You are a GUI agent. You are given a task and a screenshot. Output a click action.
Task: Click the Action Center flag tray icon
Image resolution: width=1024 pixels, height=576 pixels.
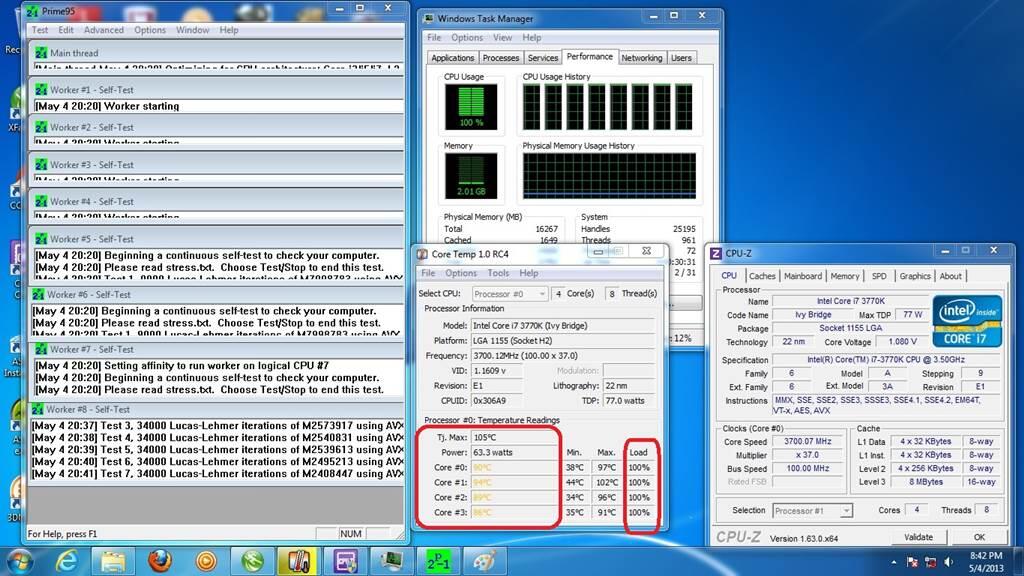(912, 562)
